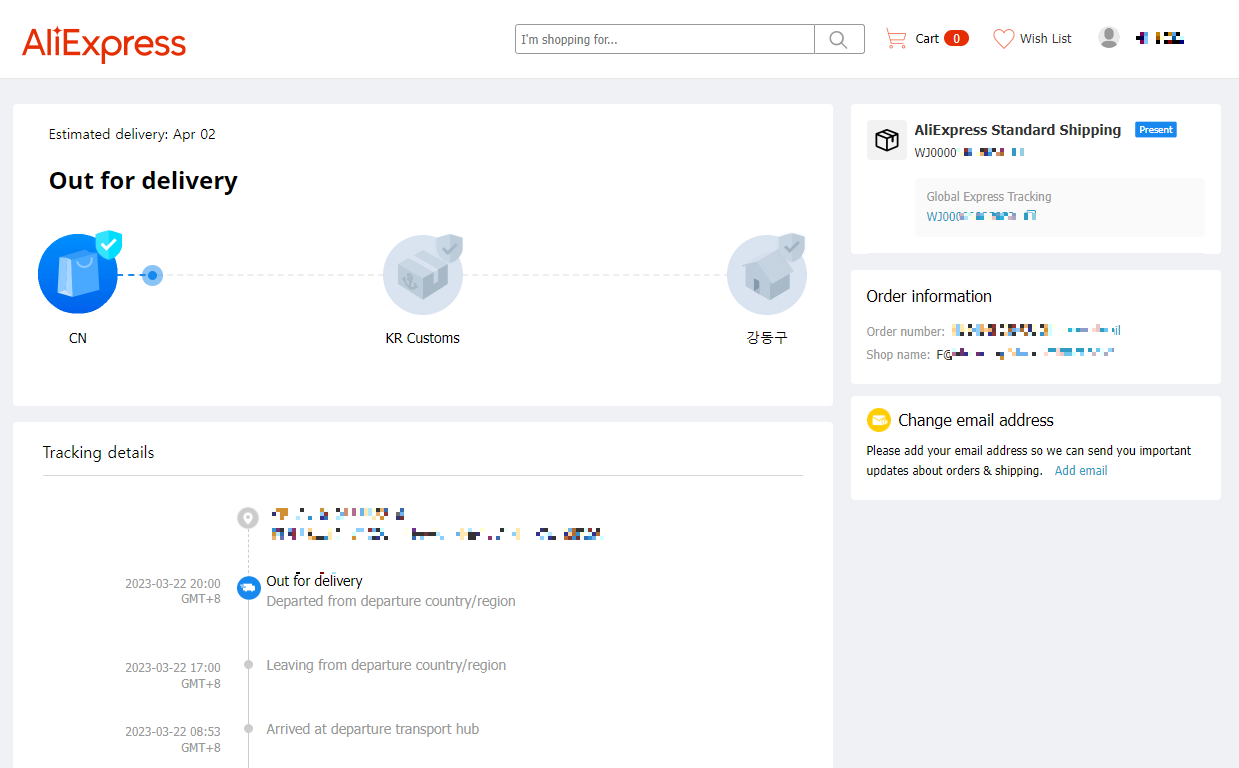Open the Cart link
1239x768 pixels.
[x=927, y=39]
